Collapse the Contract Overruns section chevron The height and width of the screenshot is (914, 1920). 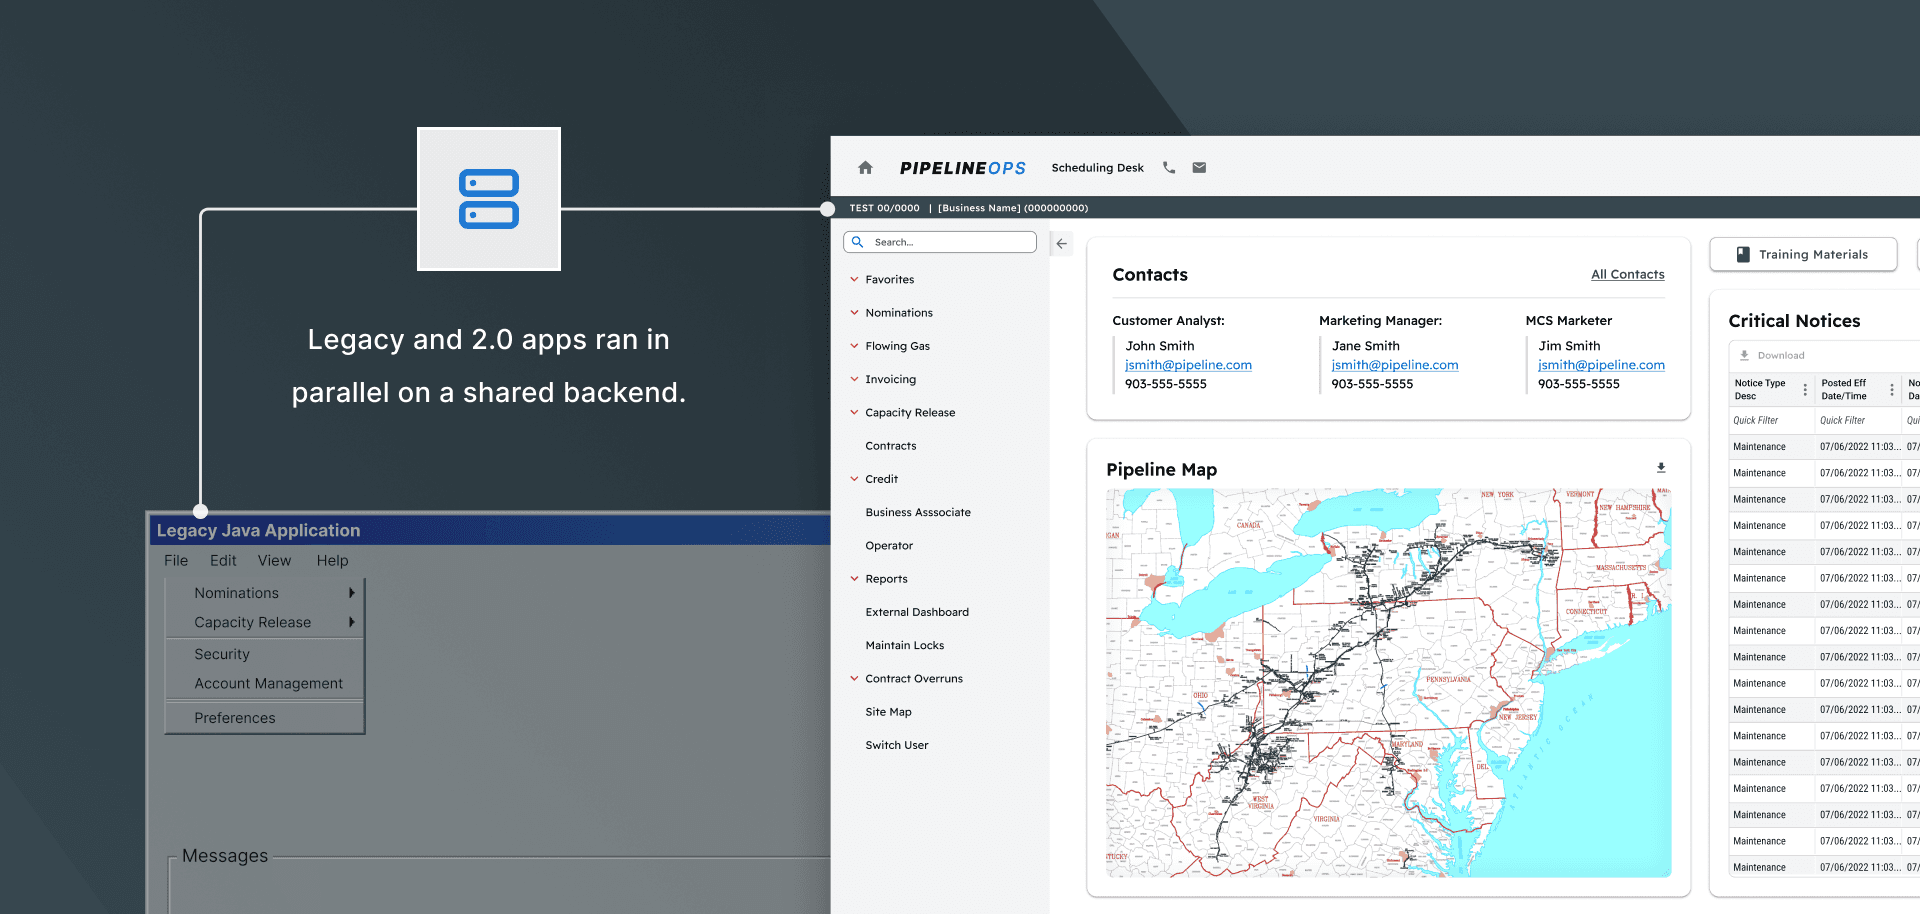pyautogui.click(x=855, y=678)
